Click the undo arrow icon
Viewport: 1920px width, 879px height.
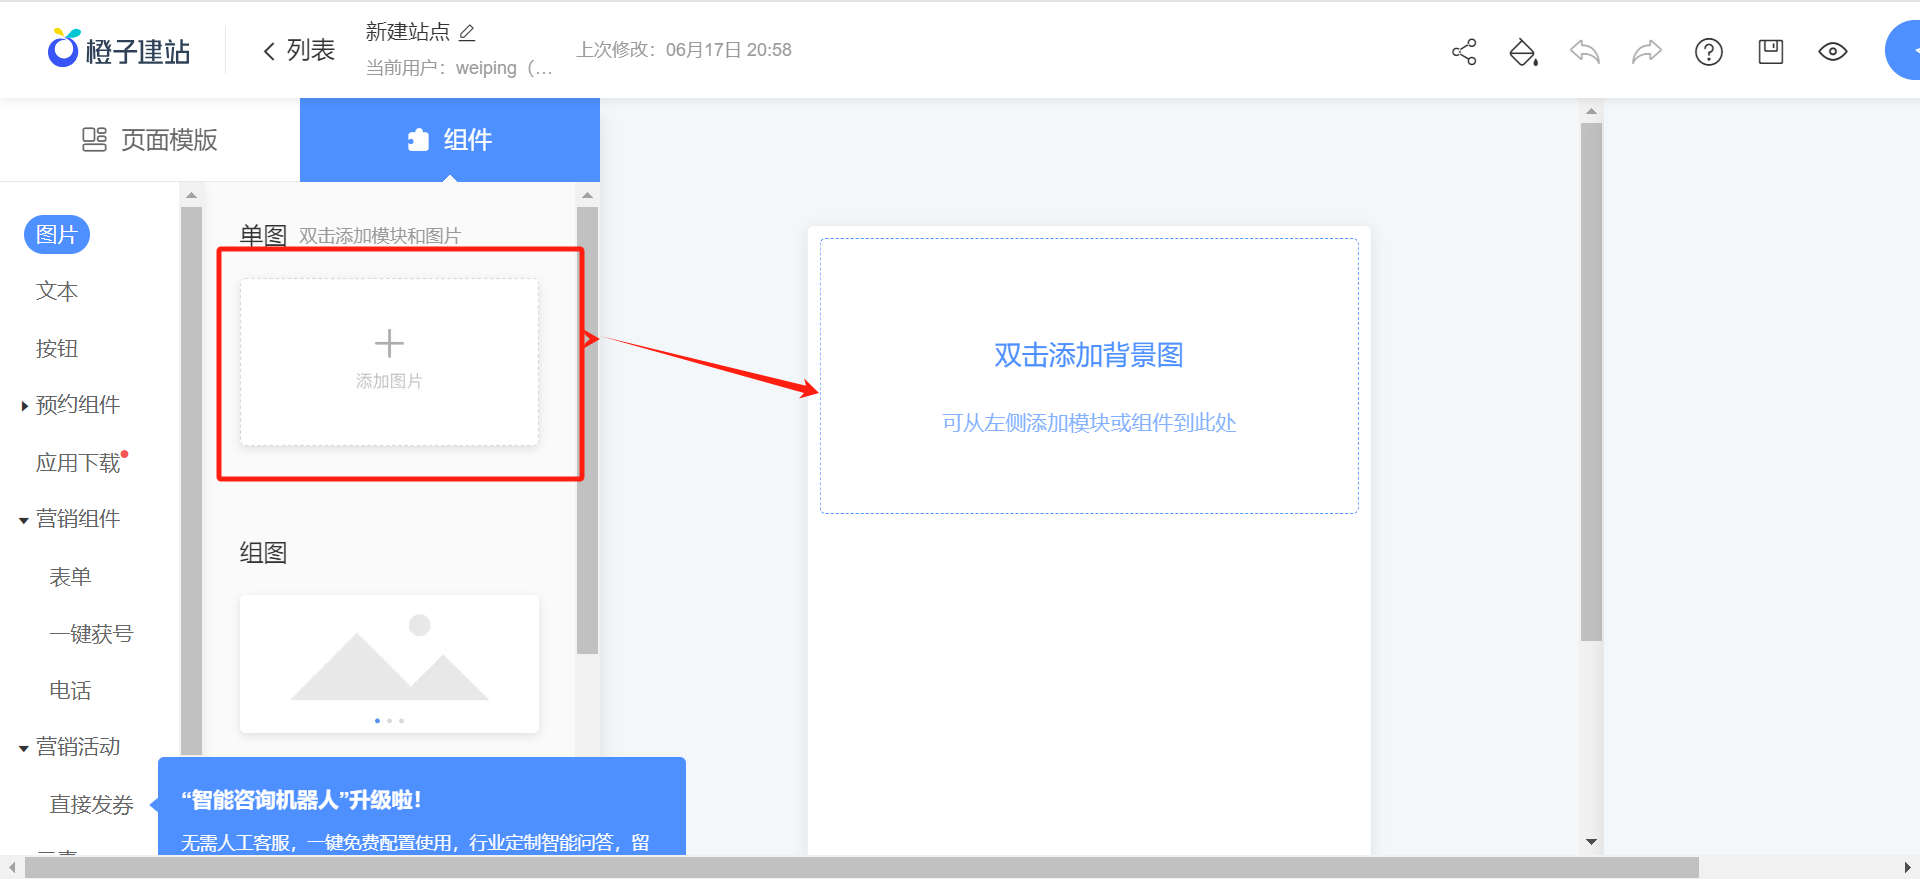click(x=1585, y=52)
